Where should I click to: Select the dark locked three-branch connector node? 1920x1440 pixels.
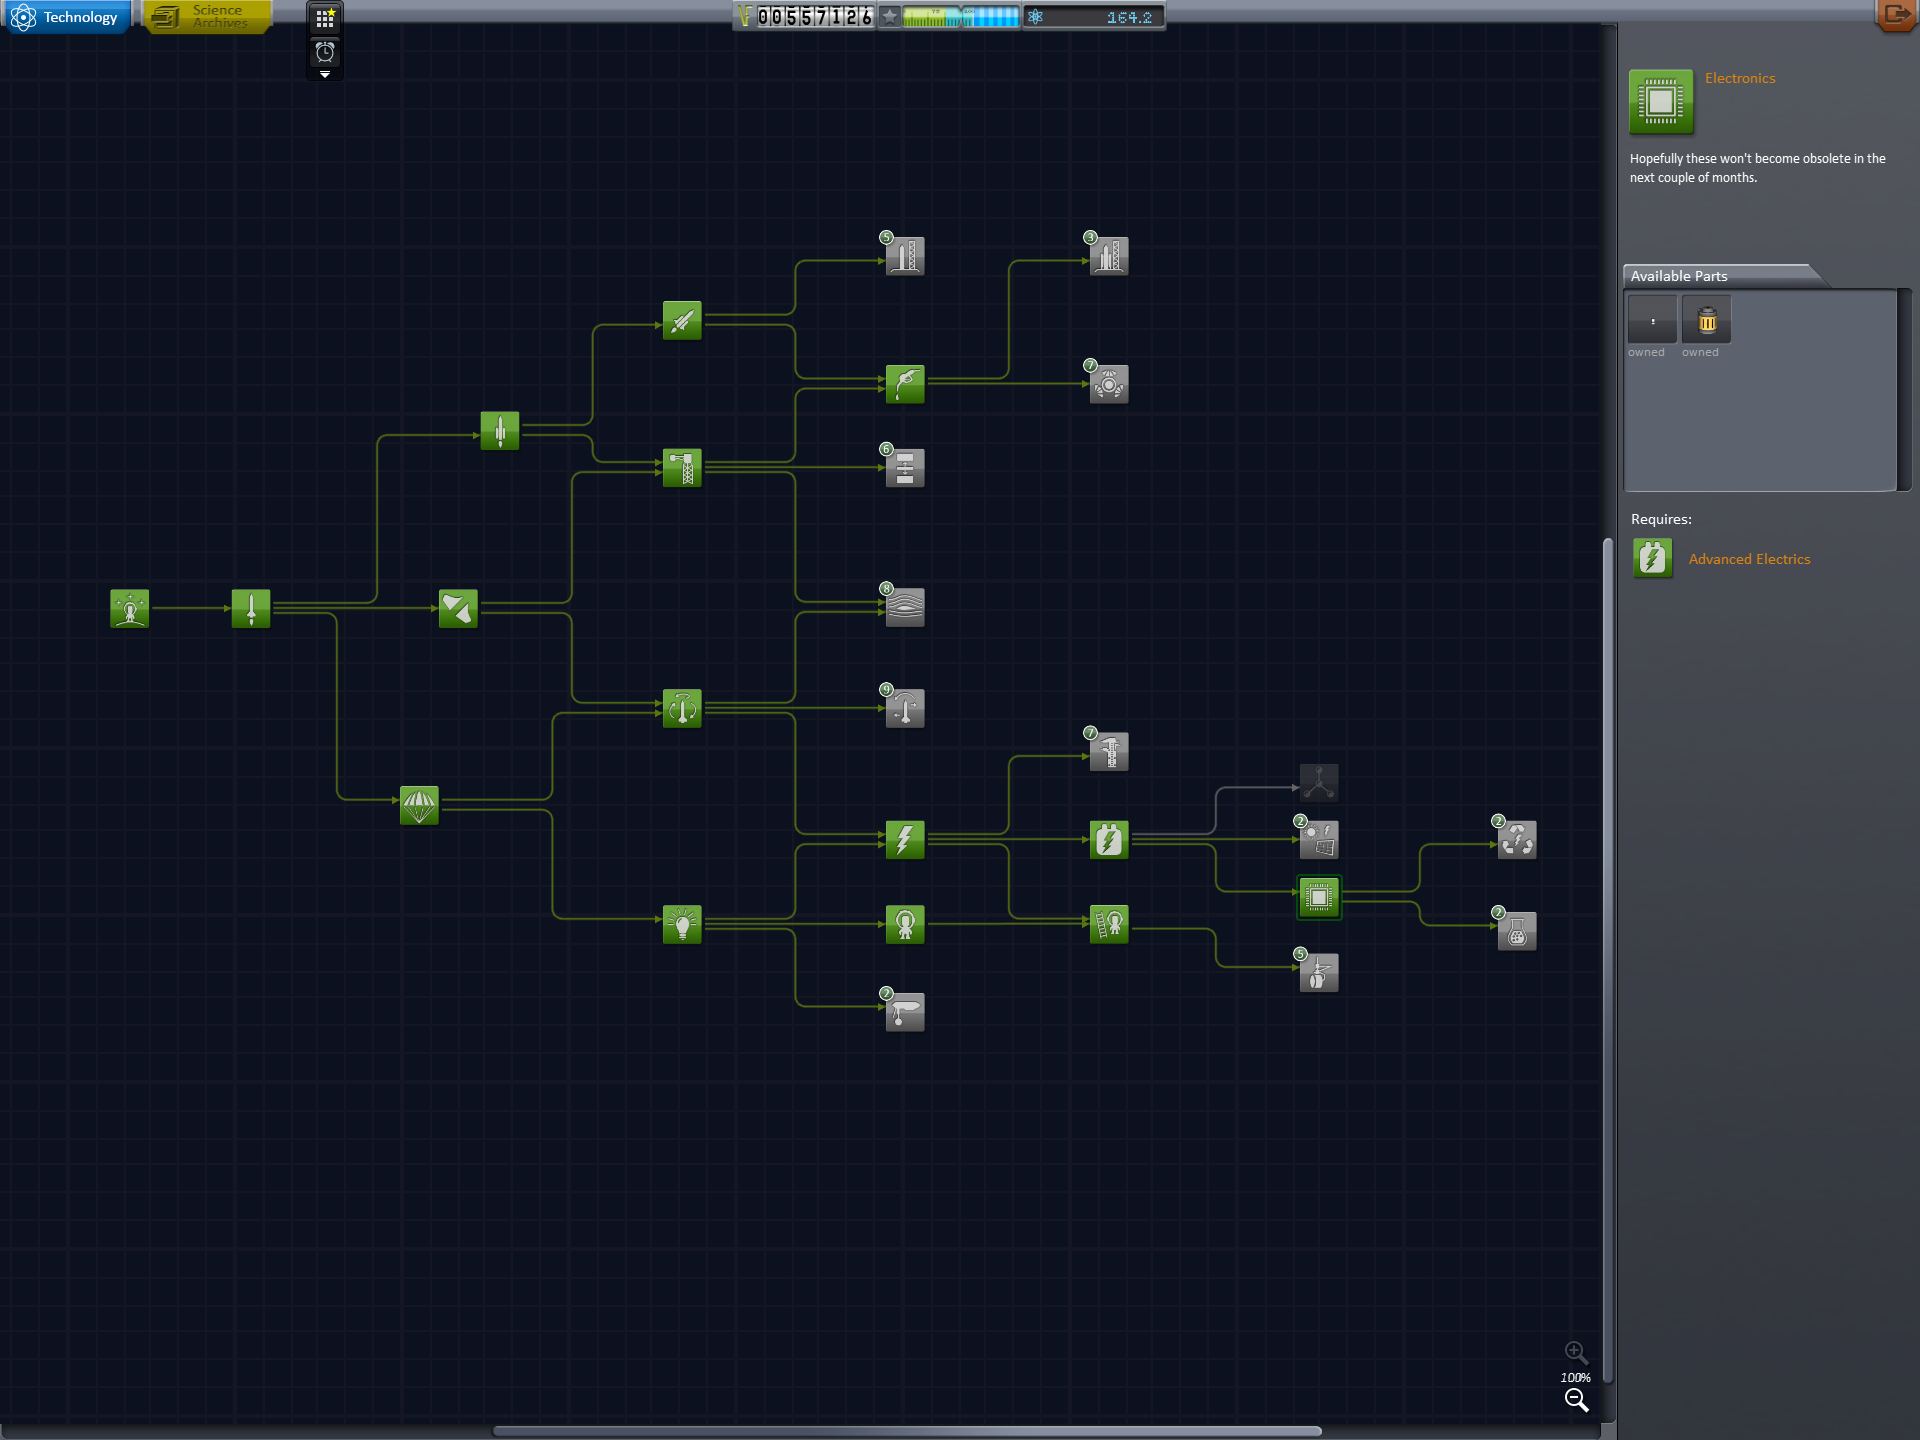[x=1319, y=783]
